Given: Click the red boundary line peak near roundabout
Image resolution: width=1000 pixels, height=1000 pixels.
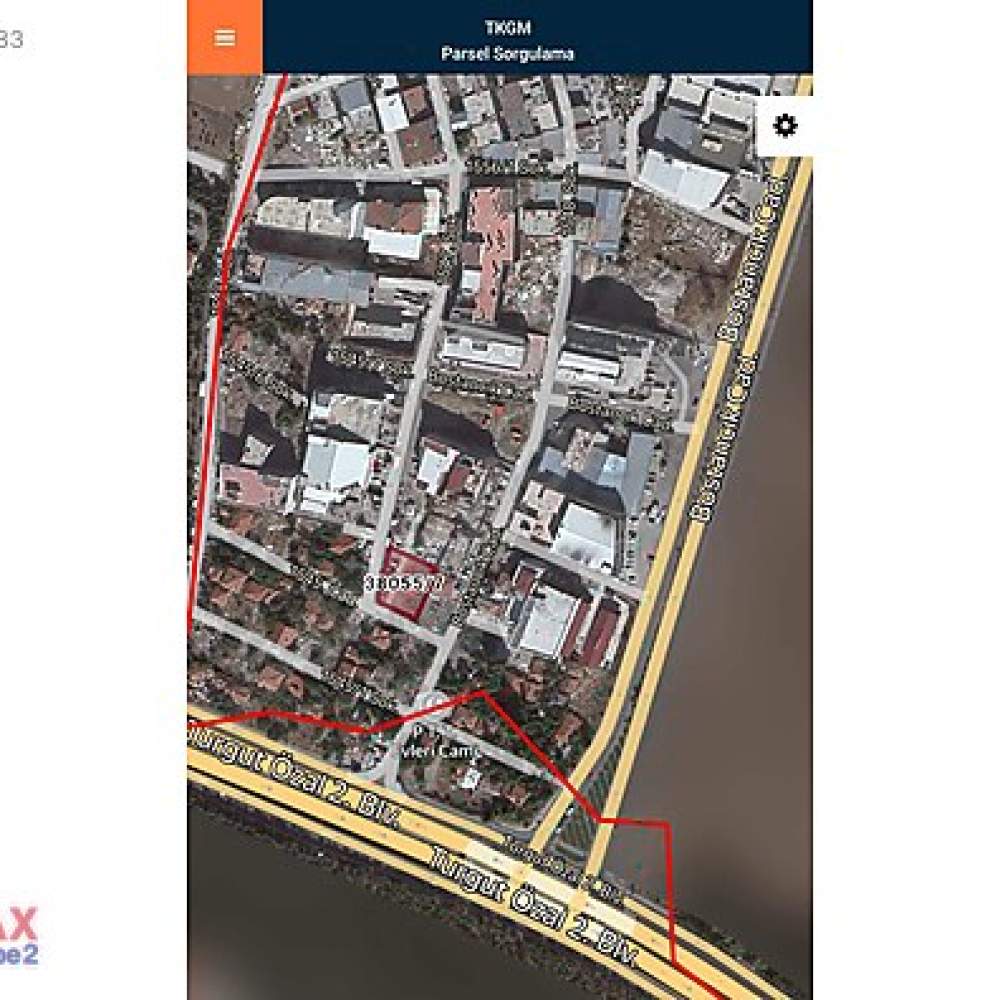Looking at the screenshot, I should (x=483, y=691).
